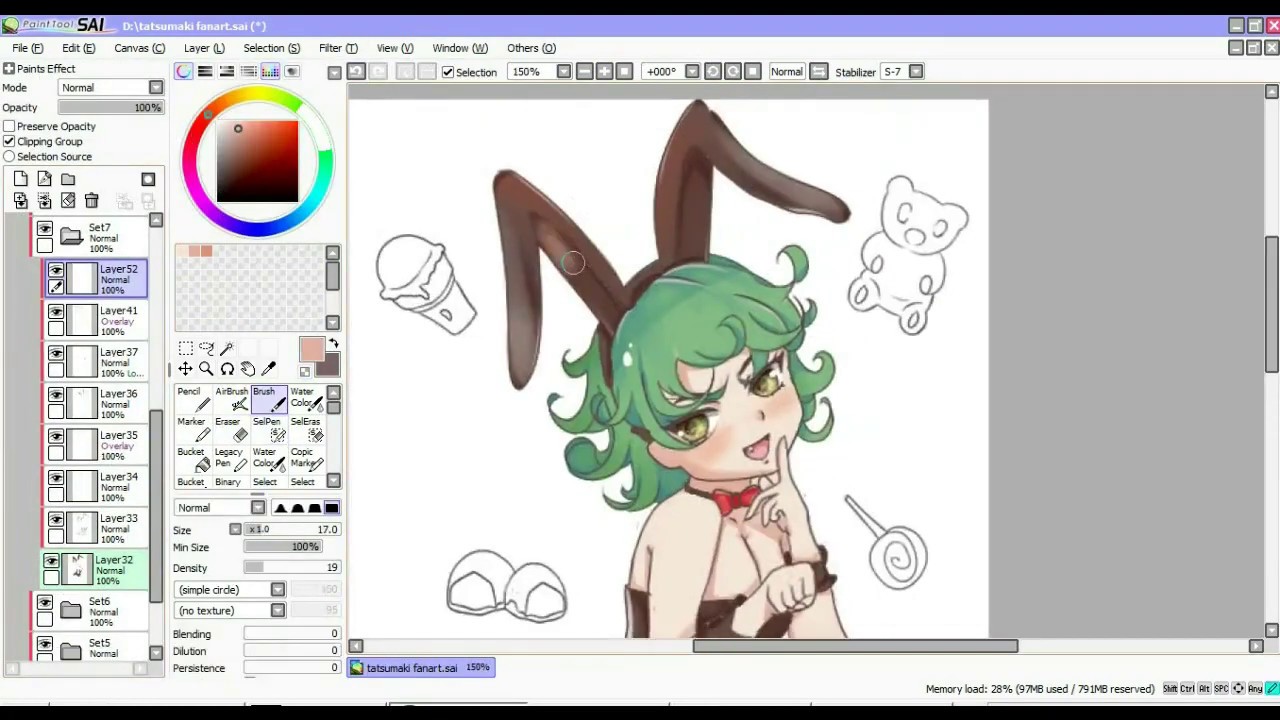1280x720 pixels.
Task: Open the Window menu
Action: click(x=460, y=48)
